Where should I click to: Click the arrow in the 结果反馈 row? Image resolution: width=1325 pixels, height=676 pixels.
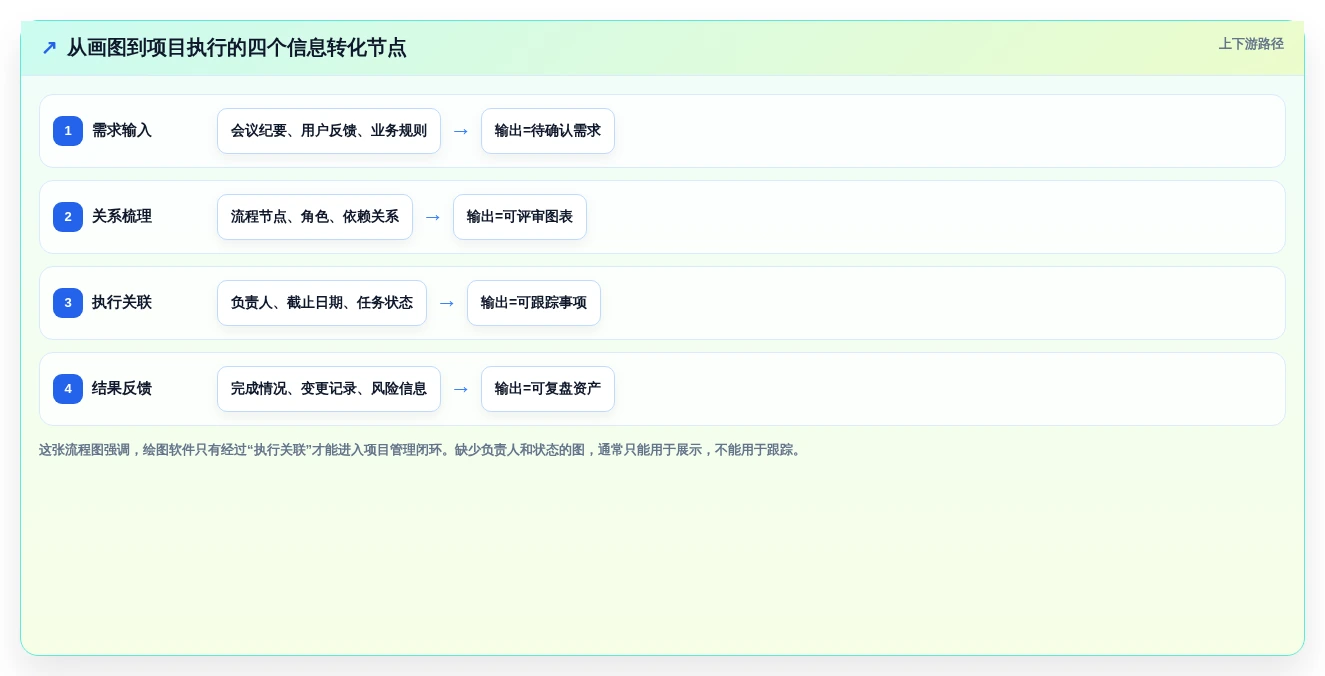[x=461, y=389]
